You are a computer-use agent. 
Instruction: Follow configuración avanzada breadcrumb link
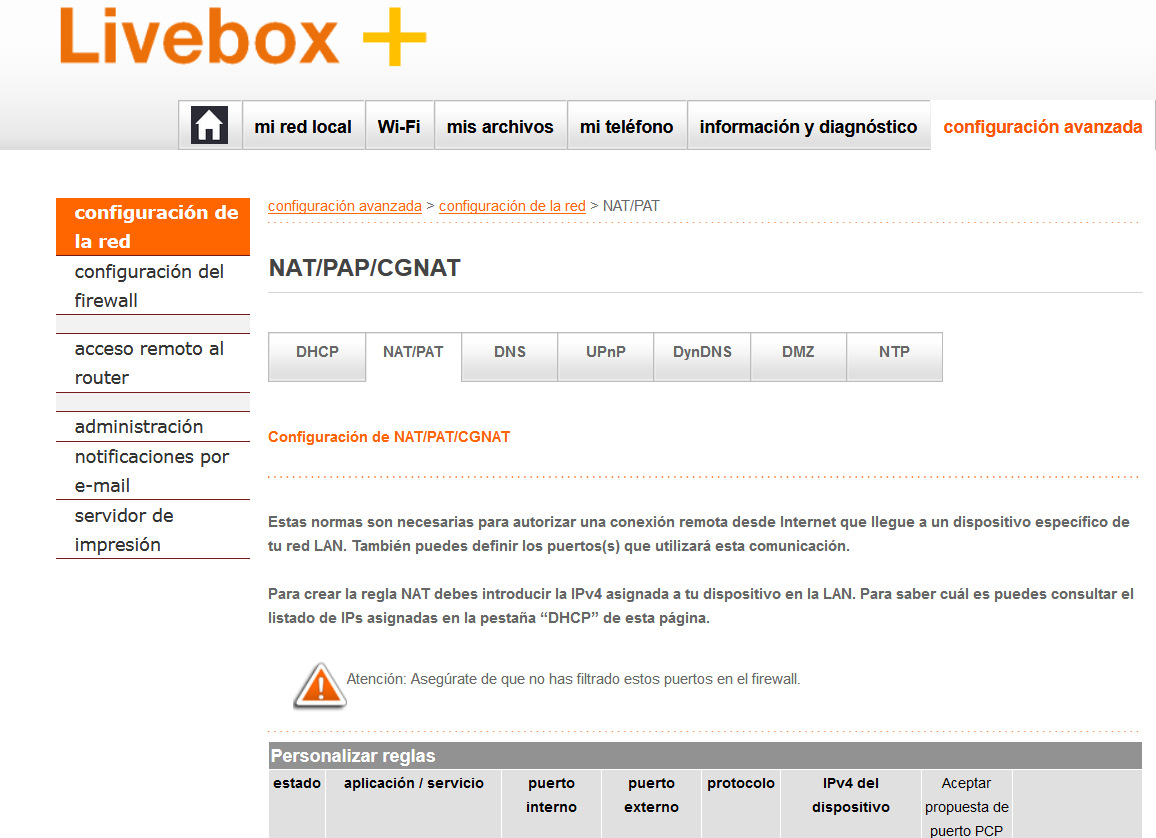pos(344,206)
